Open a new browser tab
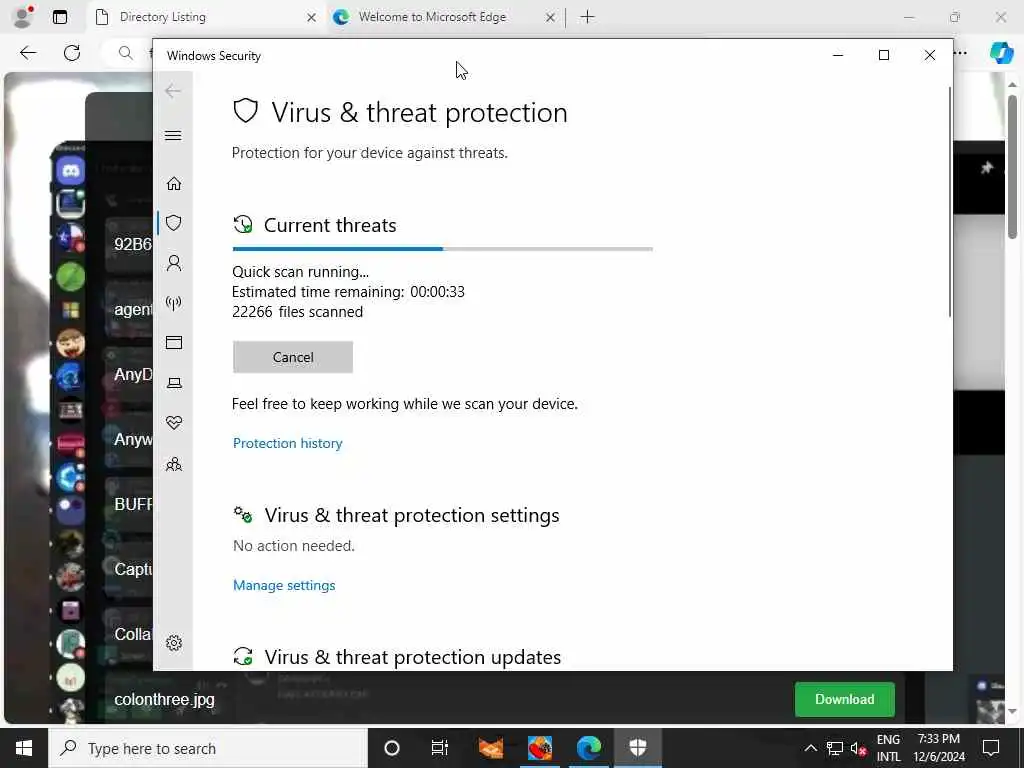Image resolution: width=1024 pixels, height=768 pixels. (x=587, y=17)
